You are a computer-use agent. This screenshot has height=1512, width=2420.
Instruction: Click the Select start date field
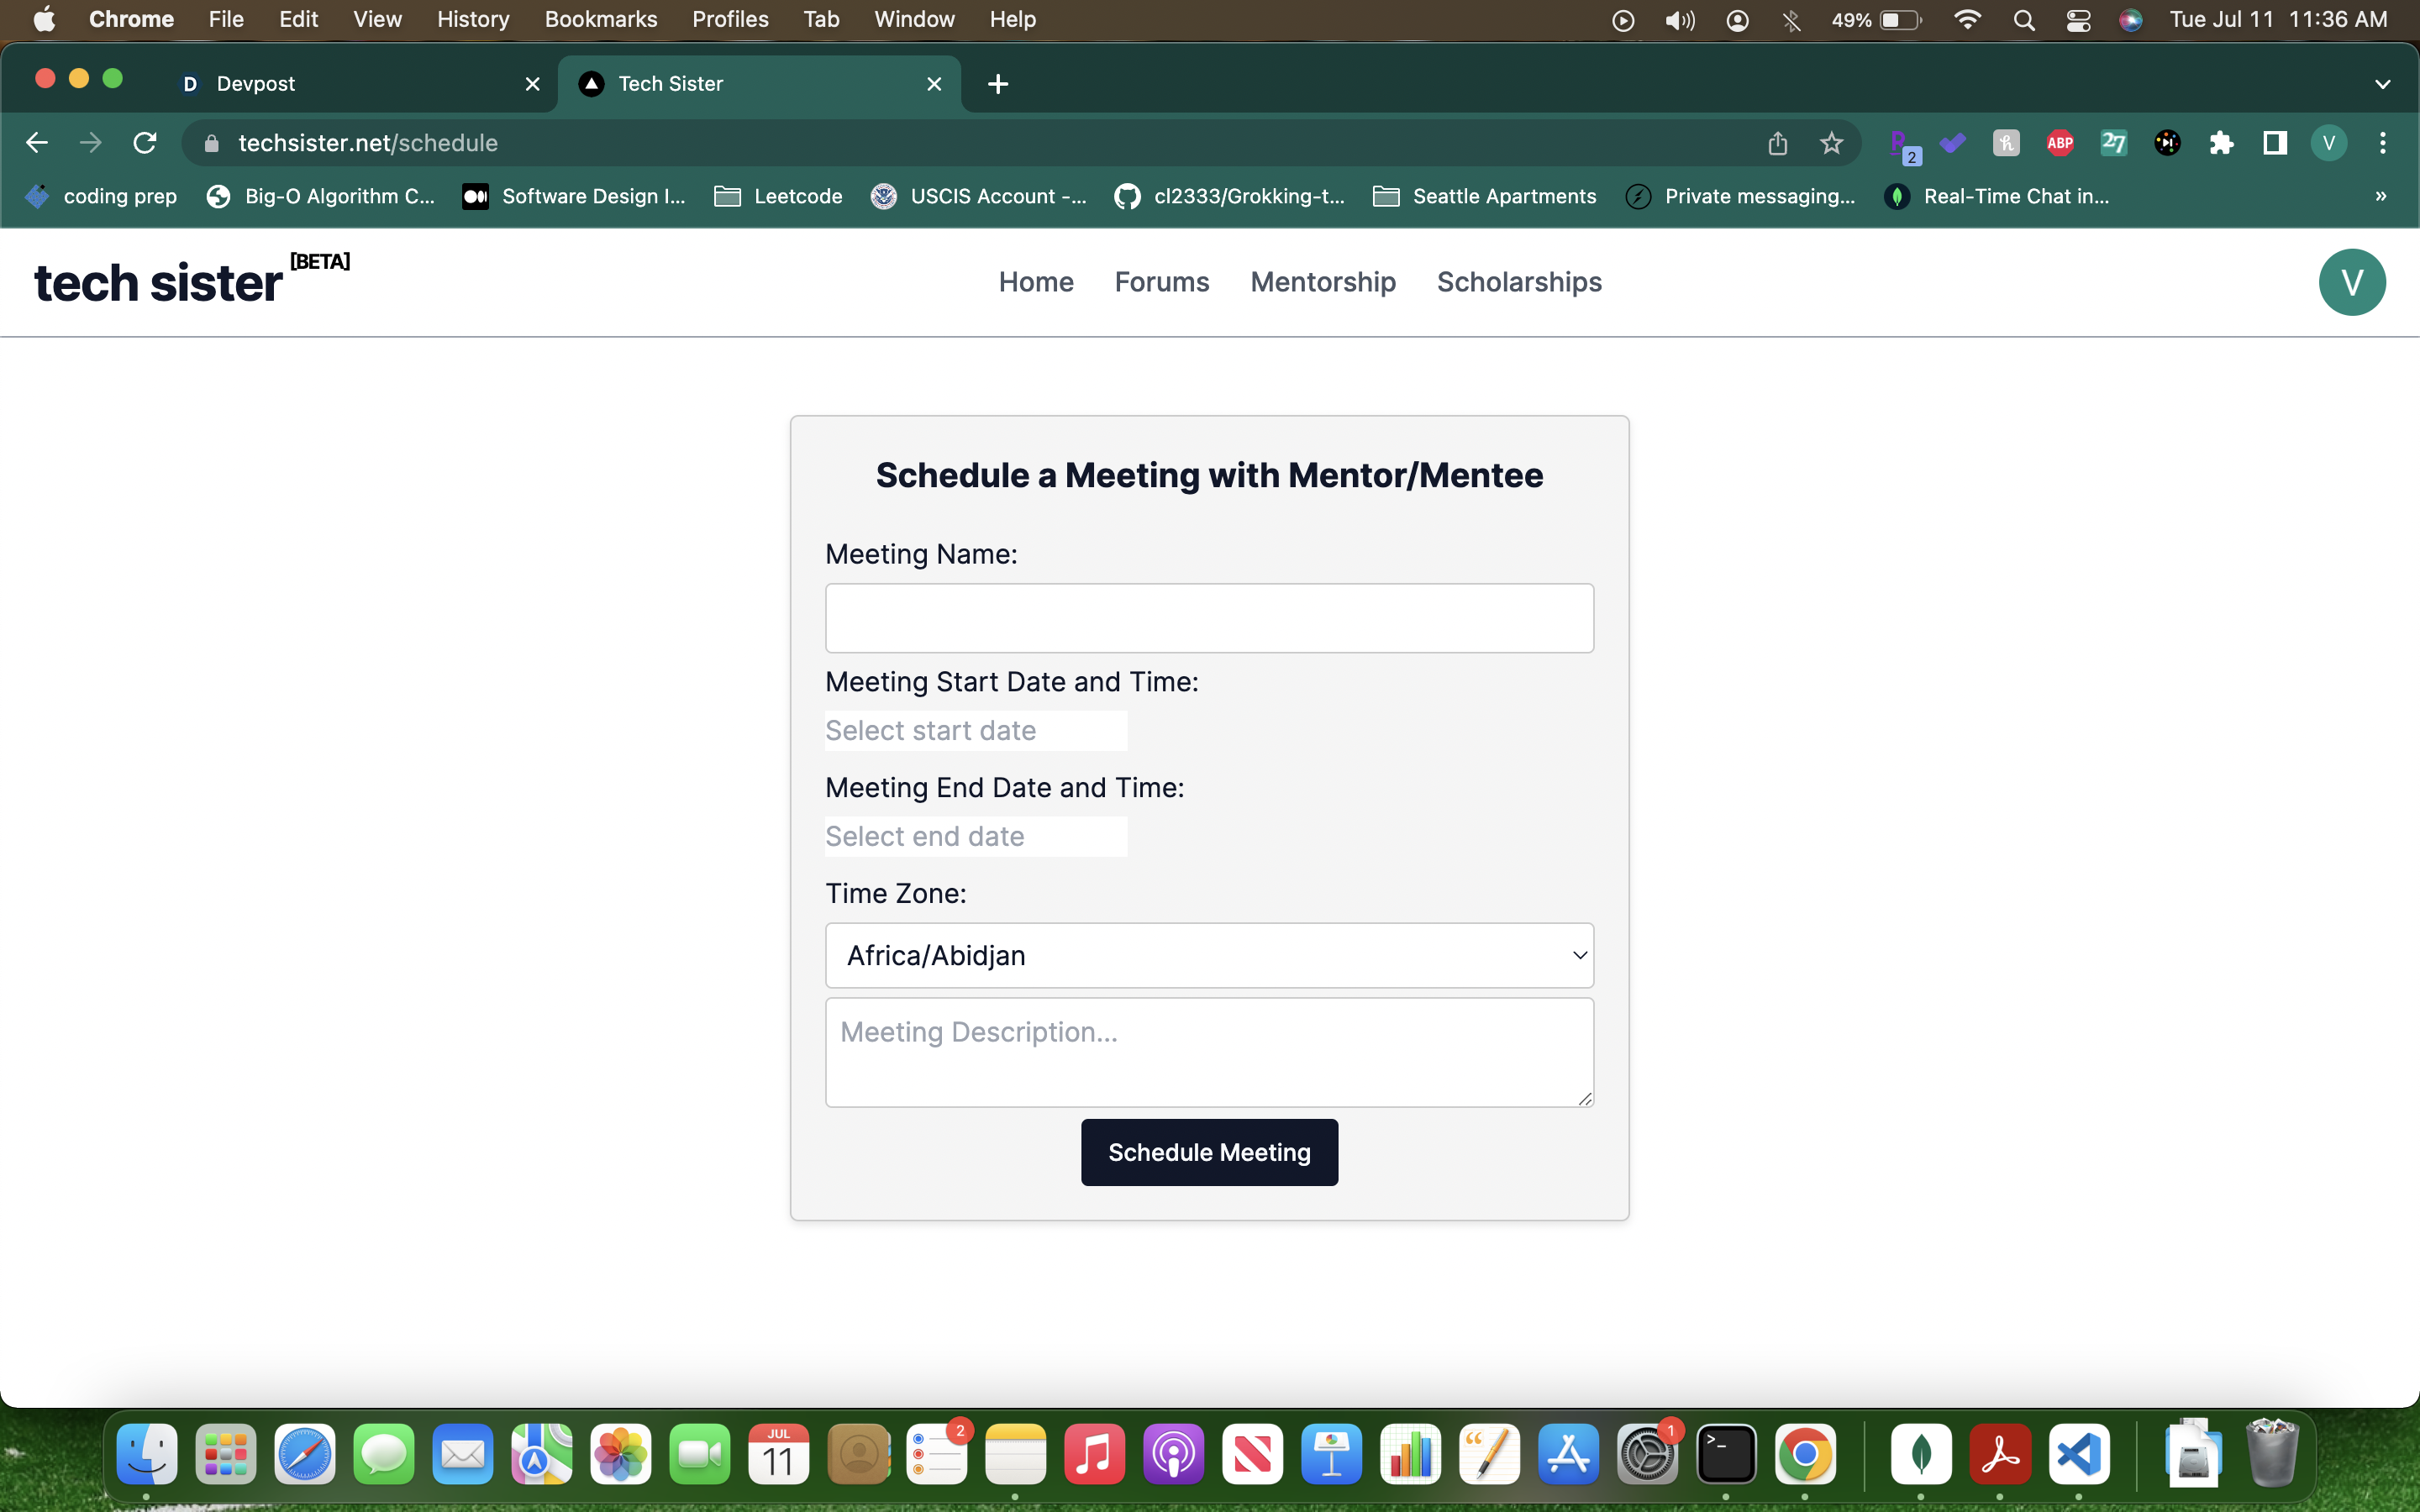pyautogui.click(x=975, y=730)
